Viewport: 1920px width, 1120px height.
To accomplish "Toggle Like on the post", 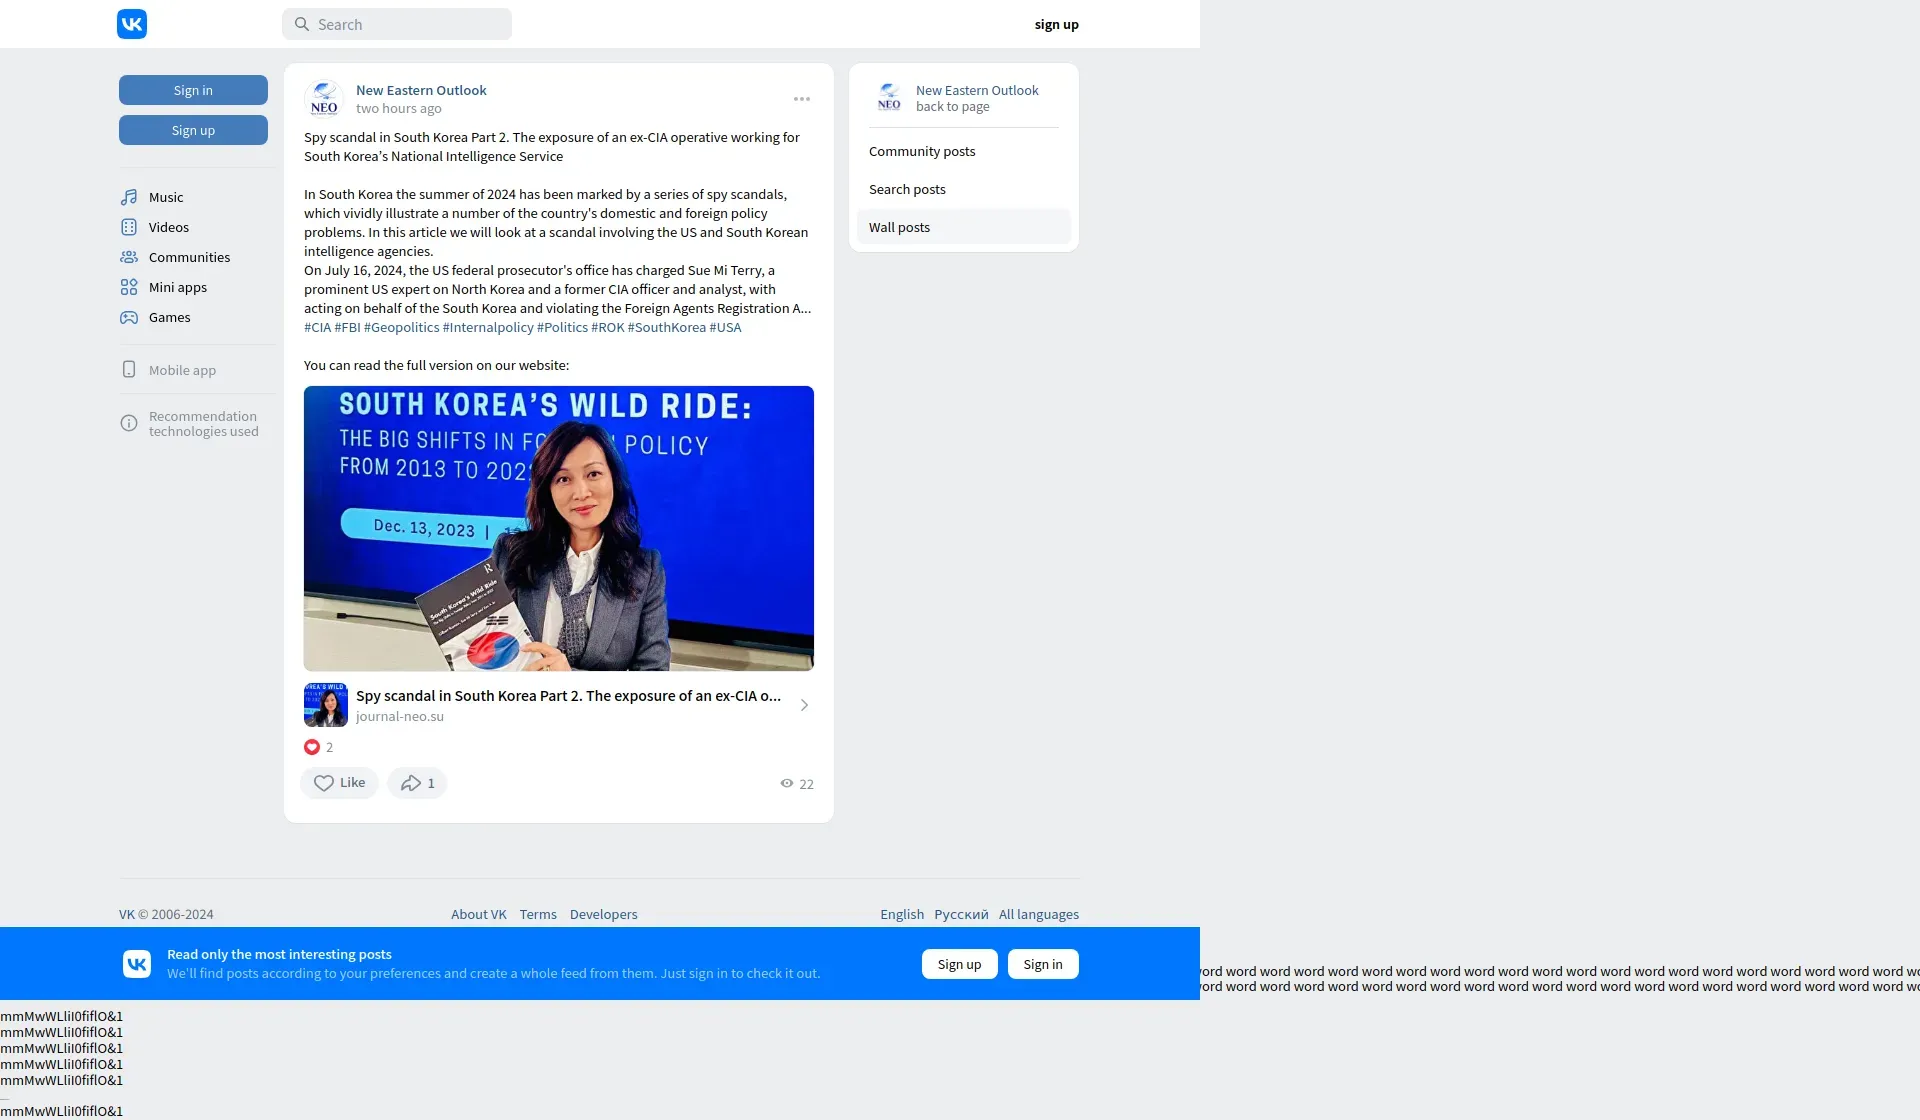I will (339, 783).
